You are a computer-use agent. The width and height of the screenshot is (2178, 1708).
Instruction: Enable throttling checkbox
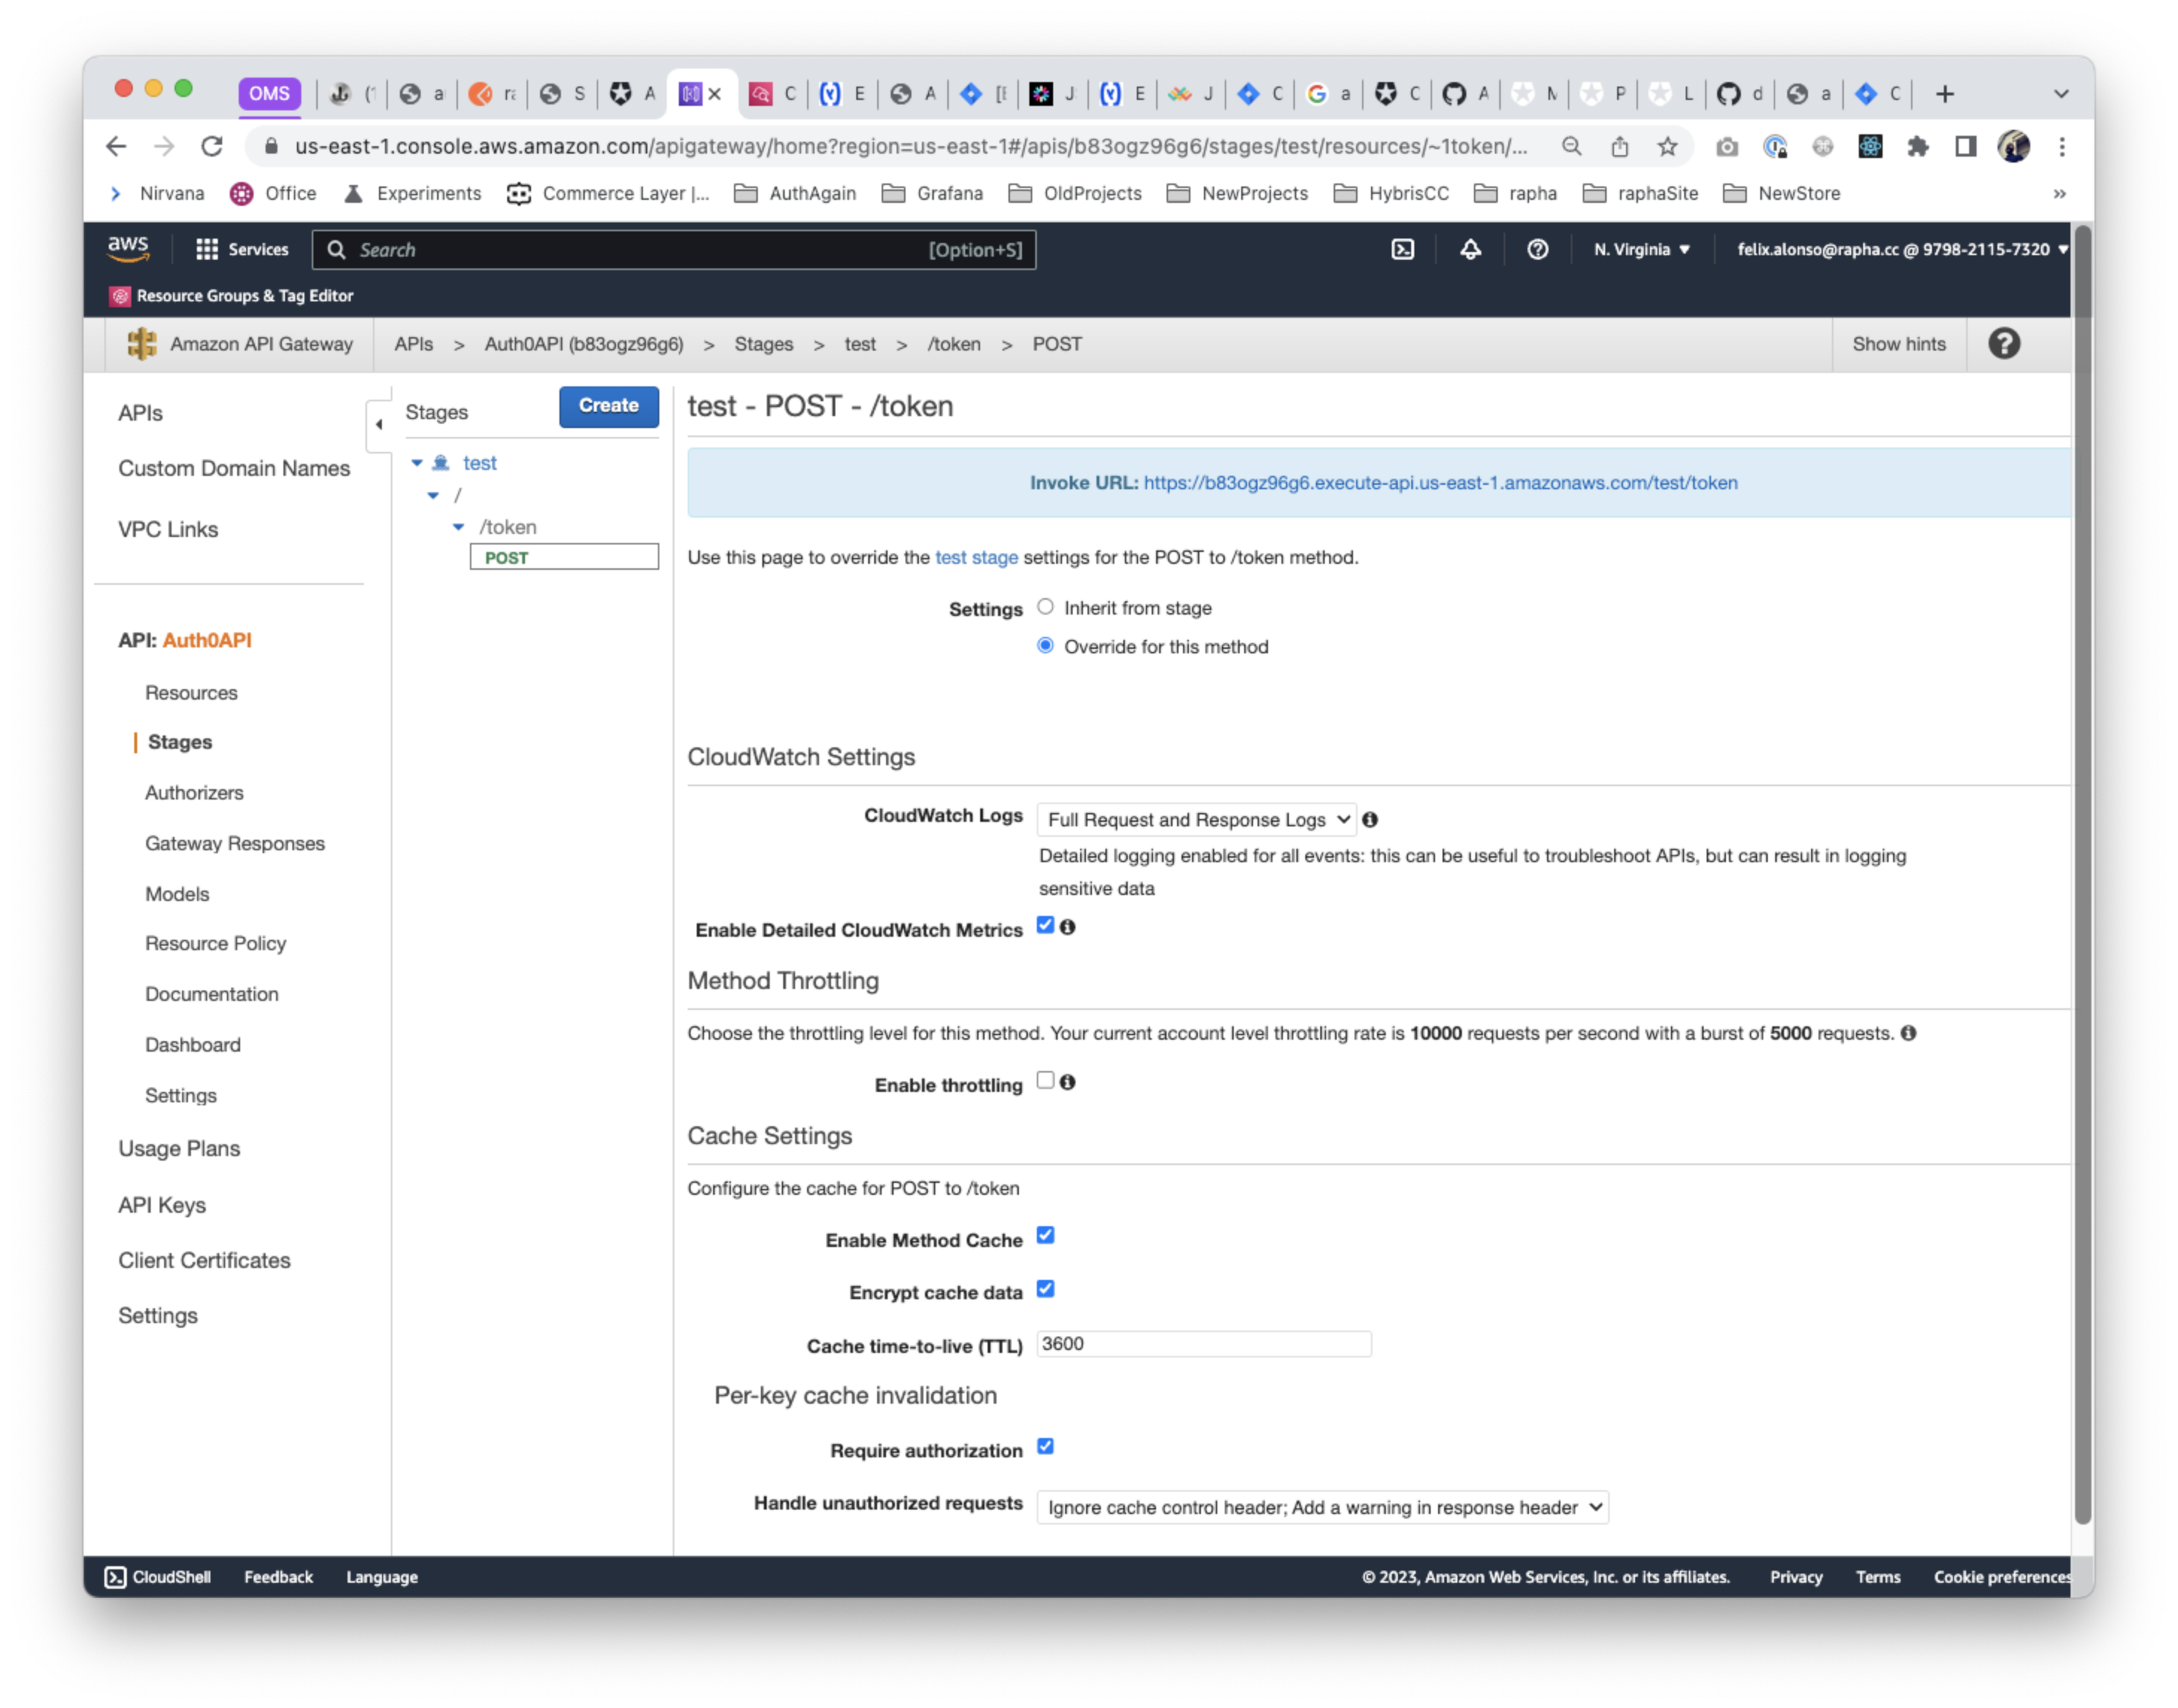pyautogui.click(x=1045, y=1080)
